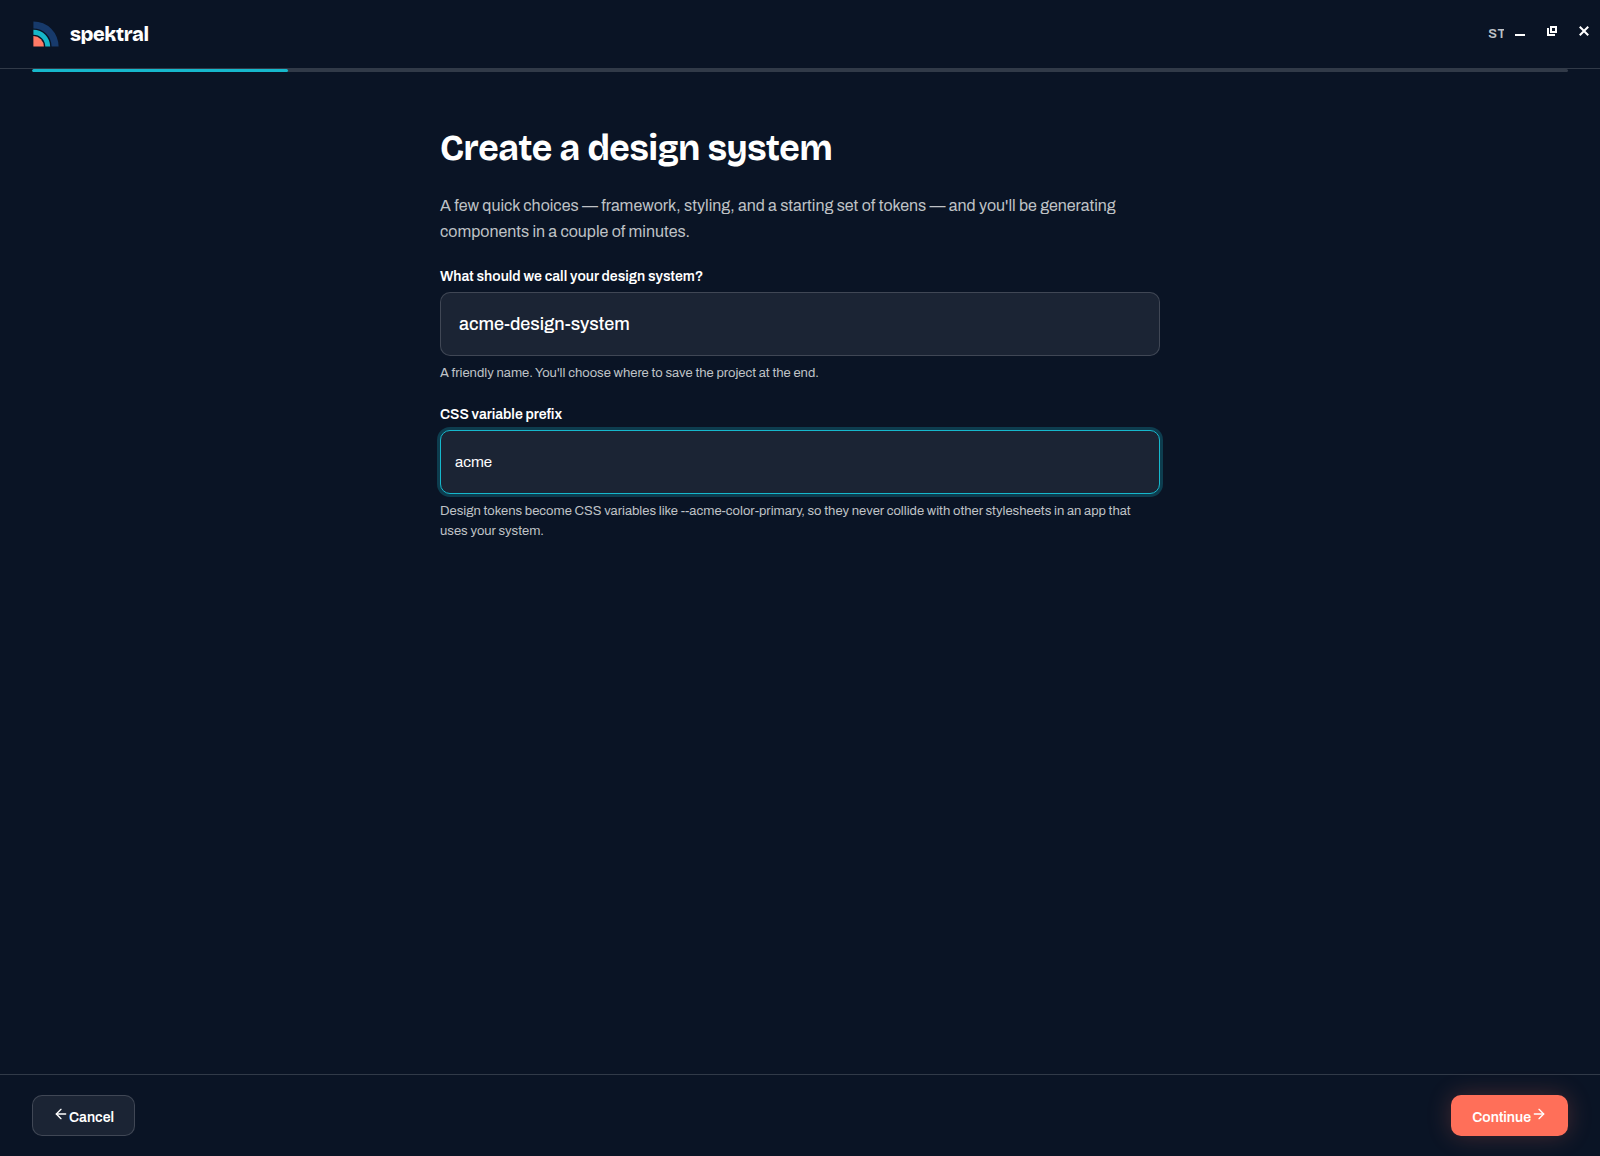The width and height of the screenshot is (1600, 1156).
Task: Click the Cancel button
Action: 83,1115
